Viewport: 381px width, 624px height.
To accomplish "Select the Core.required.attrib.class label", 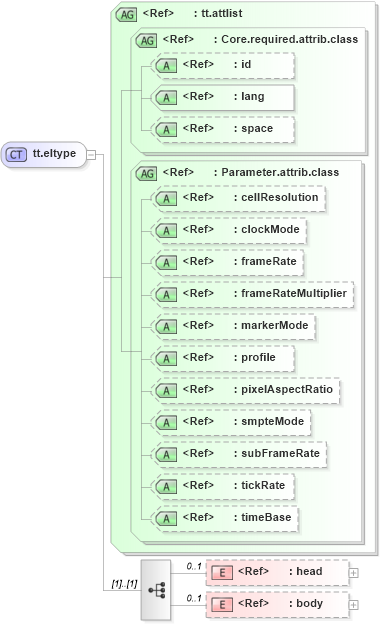I will tap(289, 39).
